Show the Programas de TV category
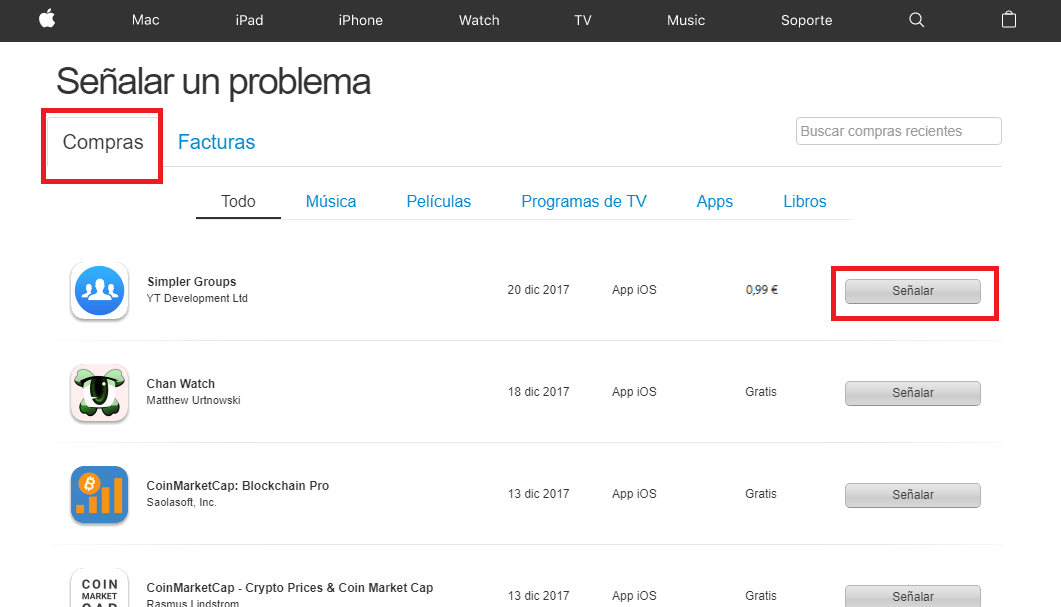1061x607 pixels. click(584, 202)
